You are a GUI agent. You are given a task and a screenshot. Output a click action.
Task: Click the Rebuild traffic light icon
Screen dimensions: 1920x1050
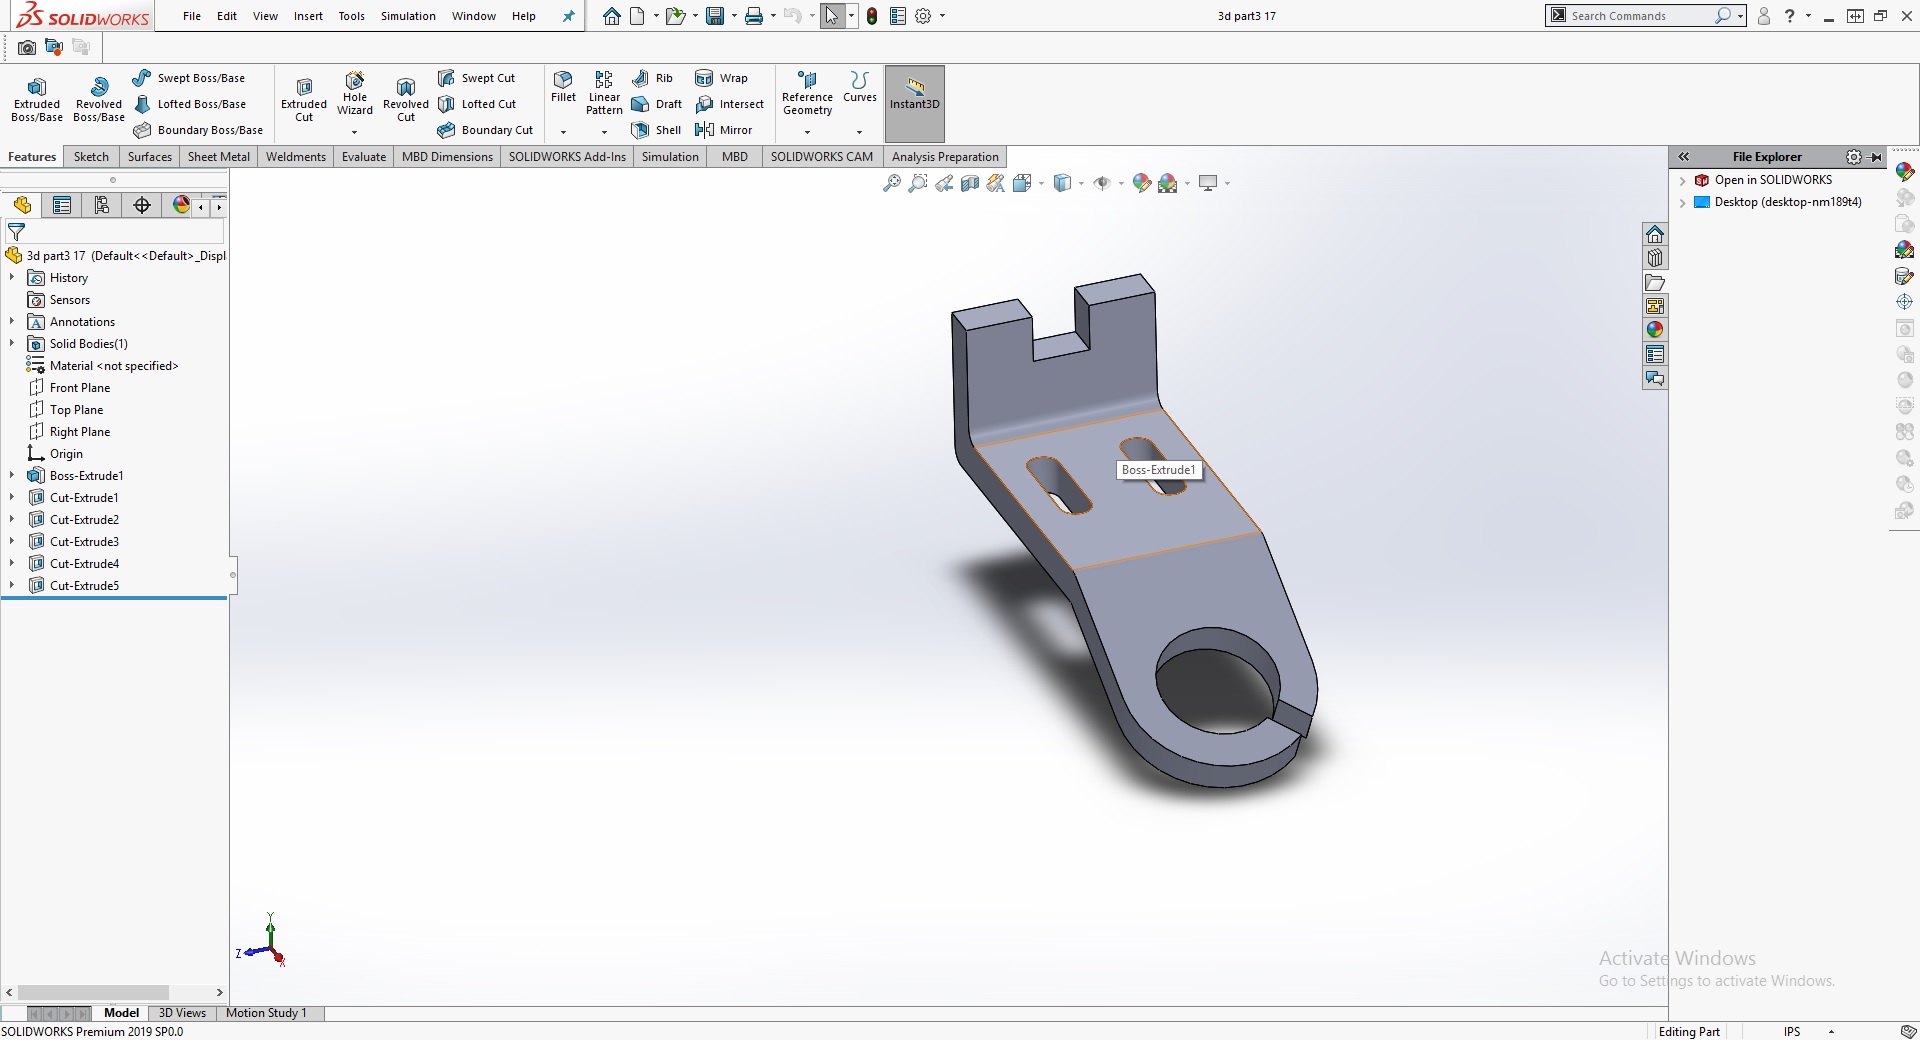click(872, 16)
